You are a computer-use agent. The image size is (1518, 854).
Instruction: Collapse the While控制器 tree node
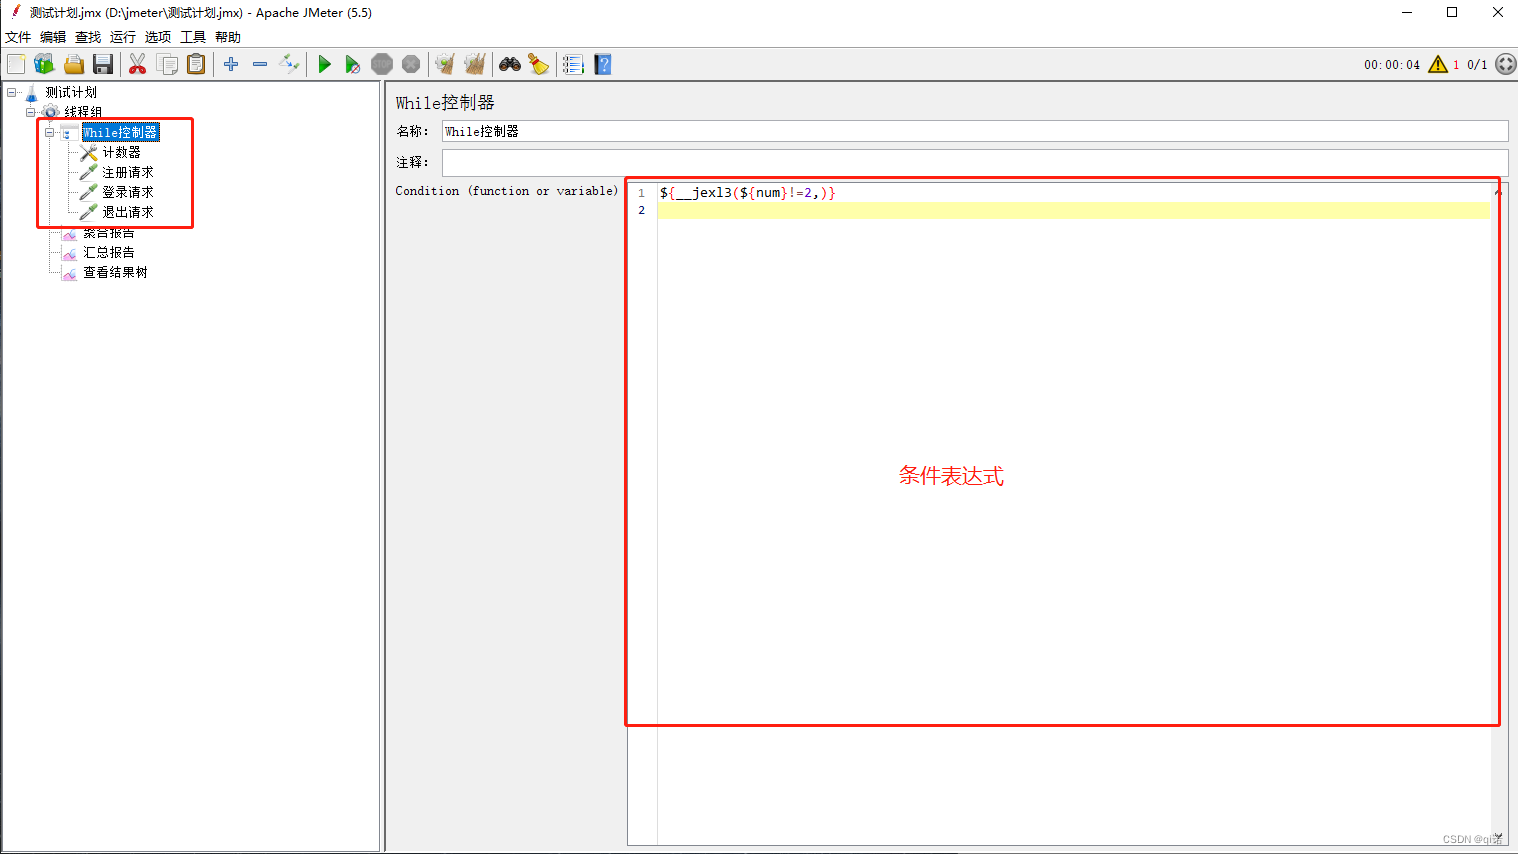[50, 132]
